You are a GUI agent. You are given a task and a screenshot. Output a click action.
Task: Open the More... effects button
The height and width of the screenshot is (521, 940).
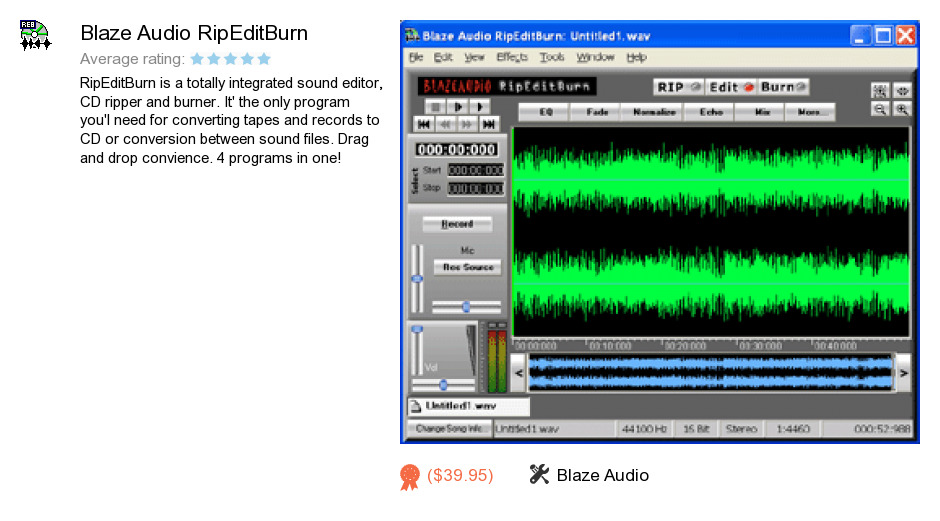click(811, 112)
